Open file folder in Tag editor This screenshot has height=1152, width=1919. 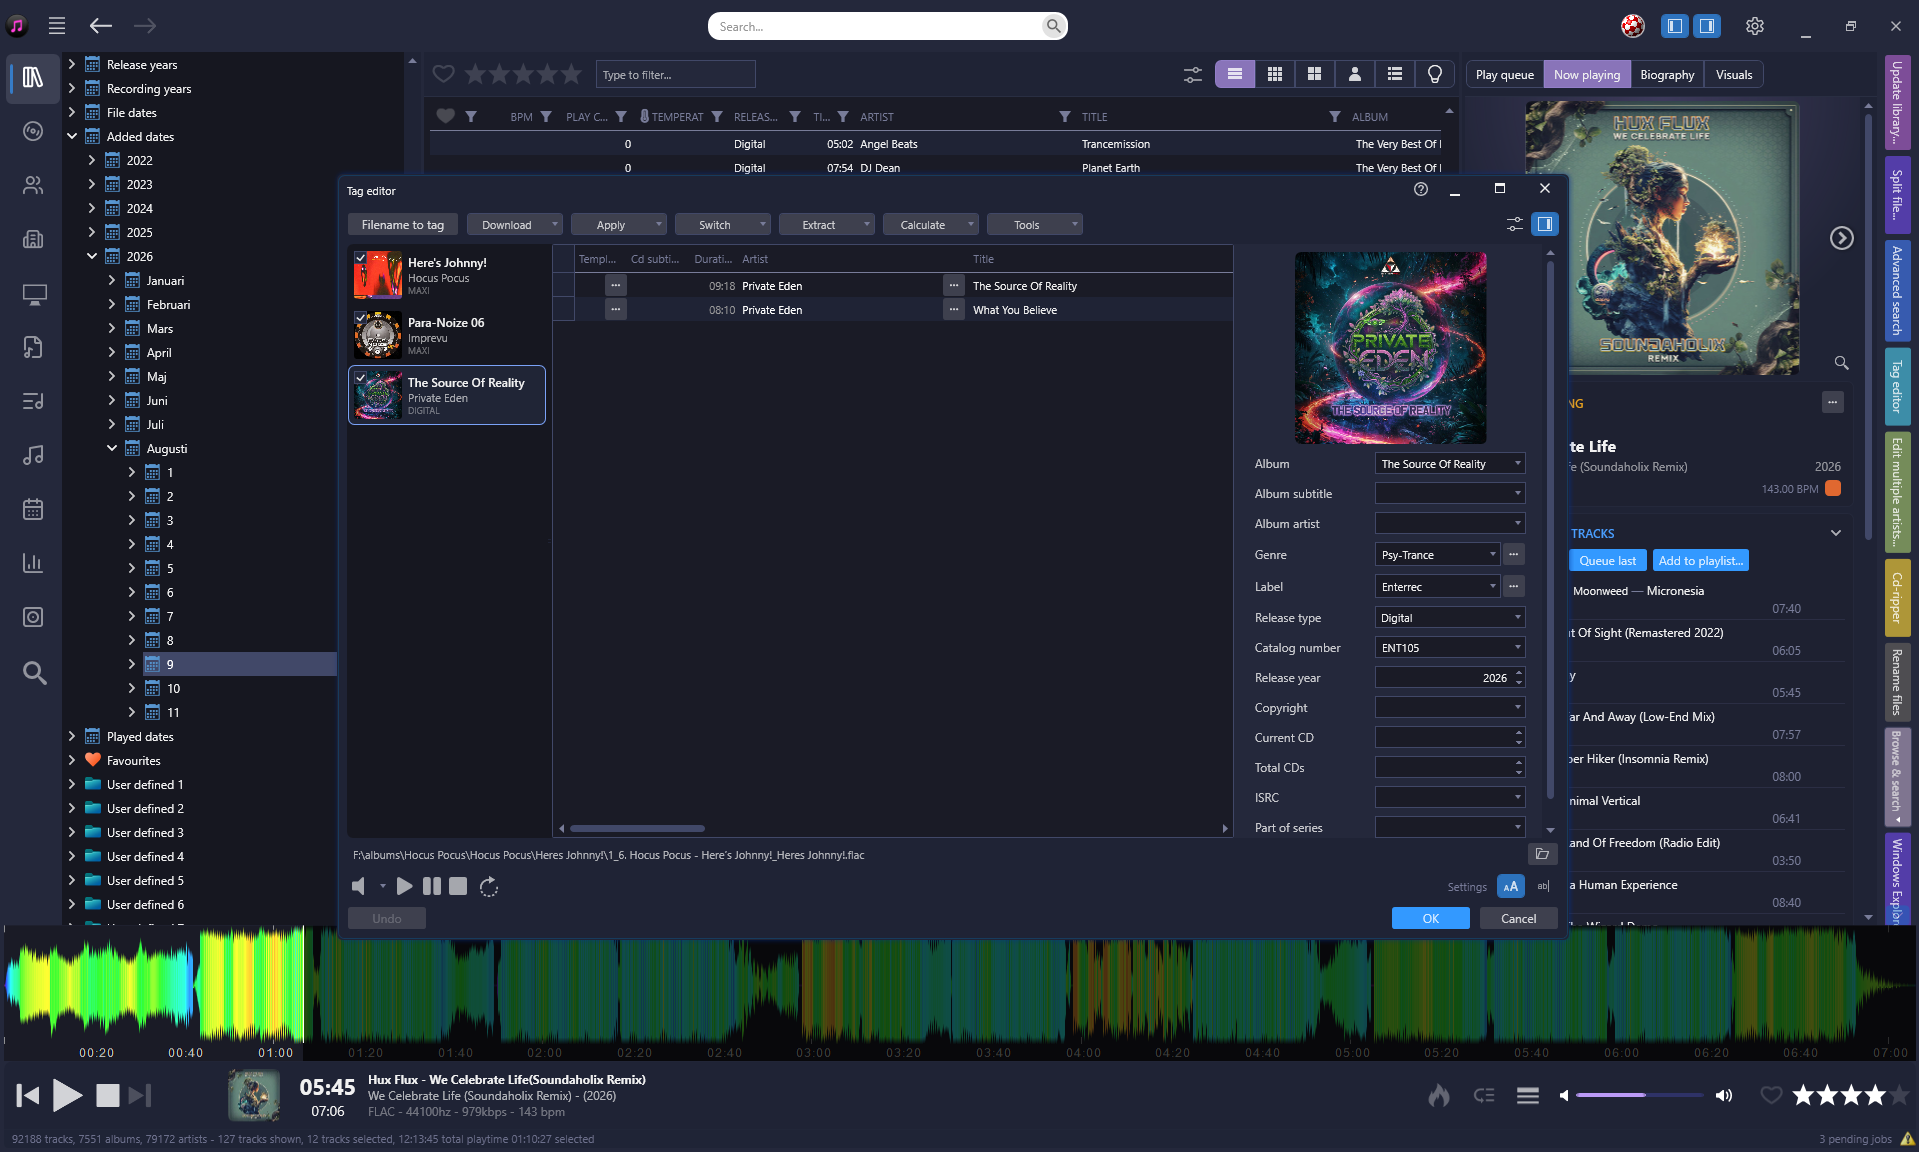click(x=1542, y=854)
